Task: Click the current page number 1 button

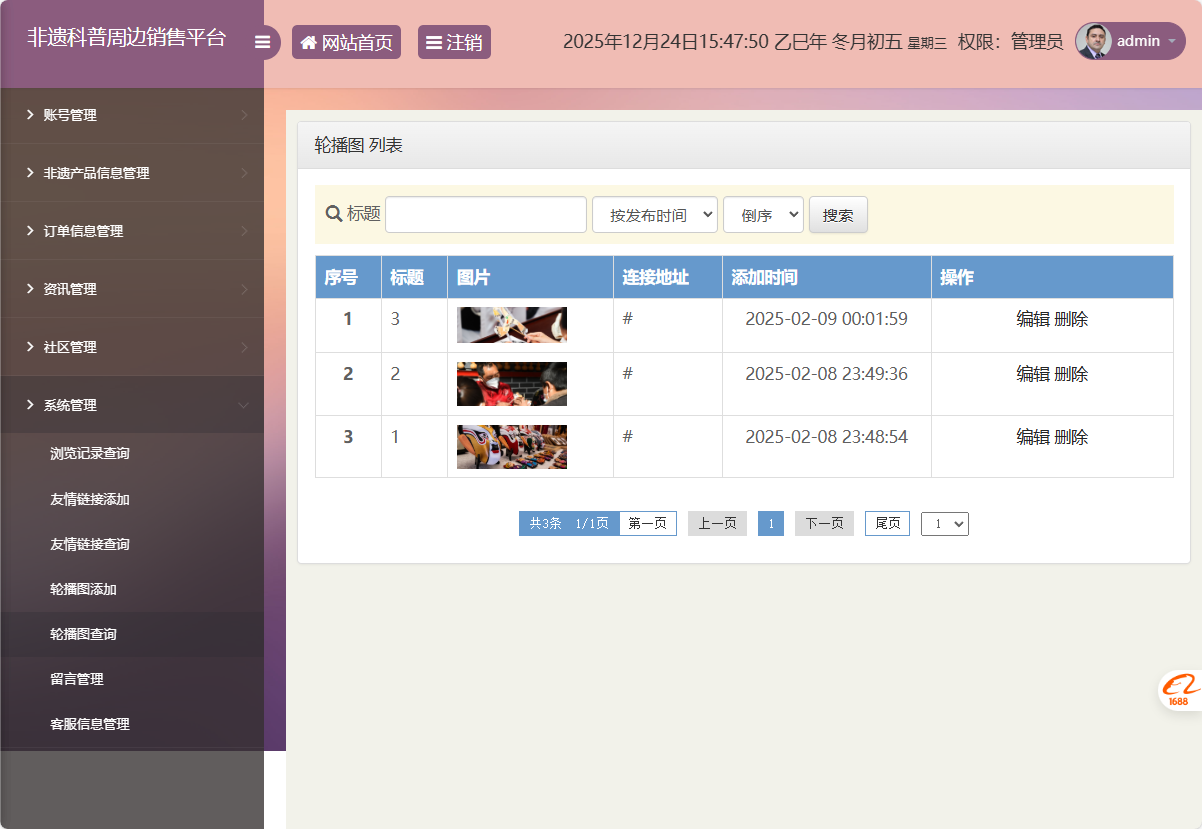Action: click(x=771, y=523)
